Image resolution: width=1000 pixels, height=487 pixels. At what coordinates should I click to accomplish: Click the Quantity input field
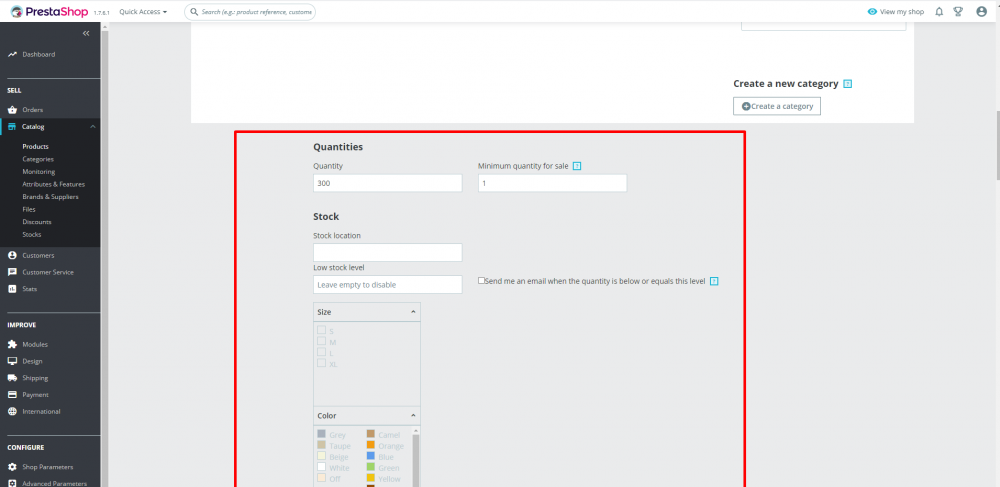click(x=388, y=183)
